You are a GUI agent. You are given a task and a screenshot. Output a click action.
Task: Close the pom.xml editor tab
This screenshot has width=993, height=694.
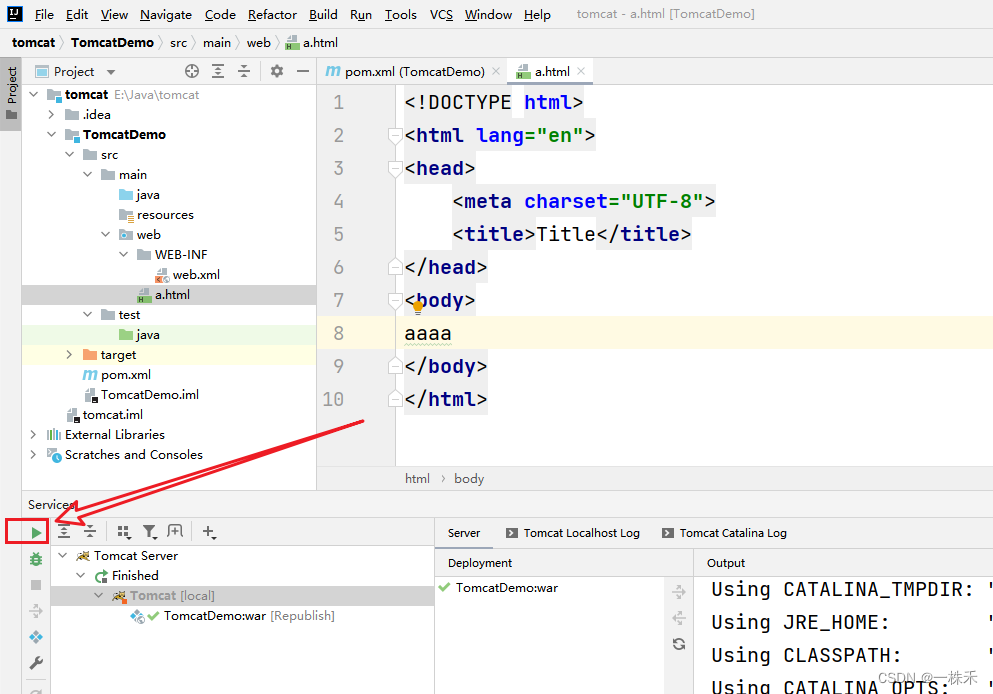496,71
